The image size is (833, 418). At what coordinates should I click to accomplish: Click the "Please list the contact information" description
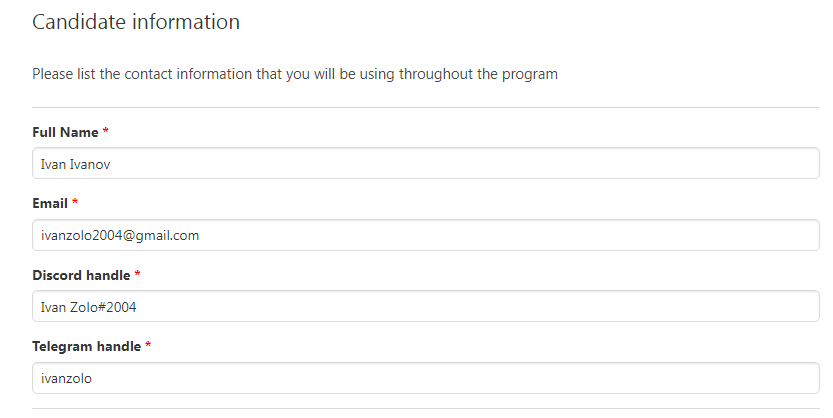(x=294, y=74)
